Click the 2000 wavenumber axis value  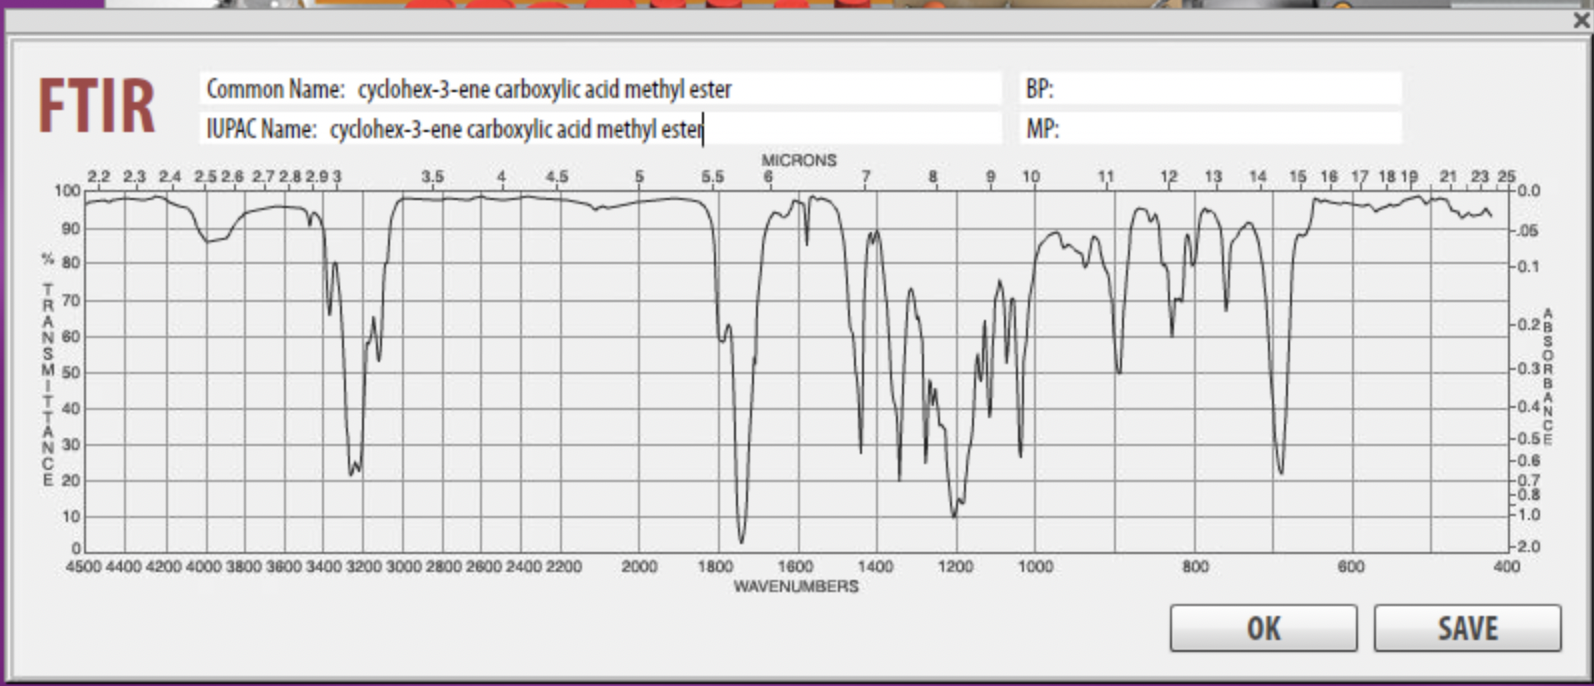pyautogui.click(x=639, y=567)
